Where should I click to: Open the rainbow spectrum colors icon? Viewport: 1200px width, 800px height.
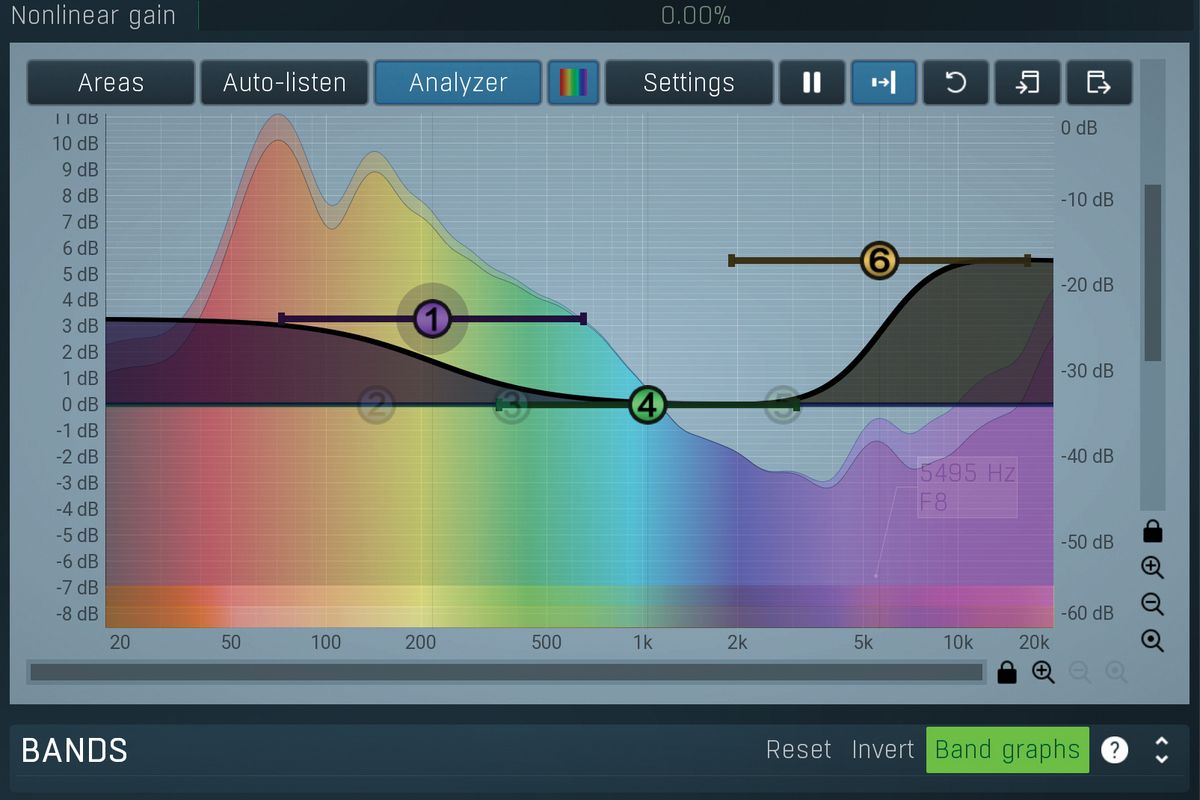572,83
